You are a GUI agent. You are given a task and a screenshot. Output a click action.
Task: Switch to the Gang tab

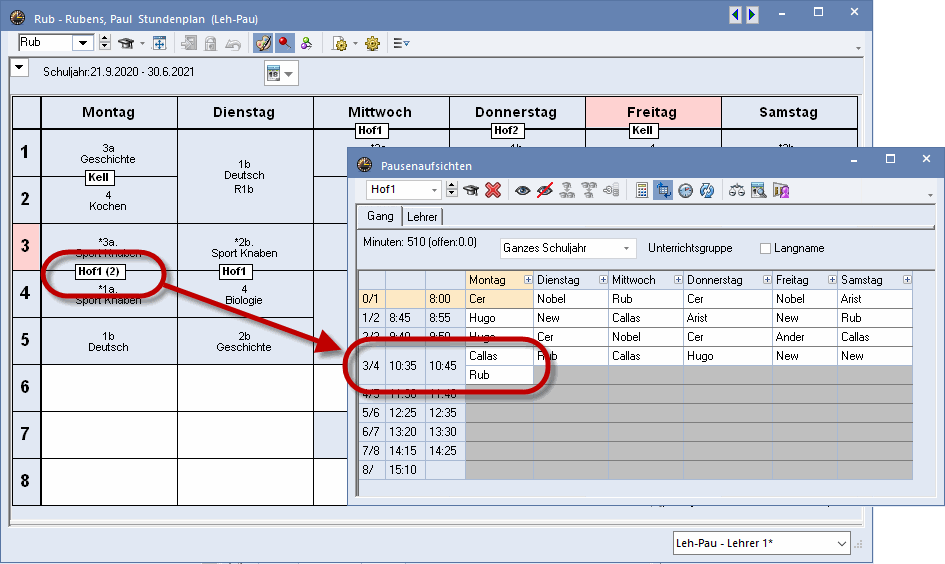tap(380, 216)
